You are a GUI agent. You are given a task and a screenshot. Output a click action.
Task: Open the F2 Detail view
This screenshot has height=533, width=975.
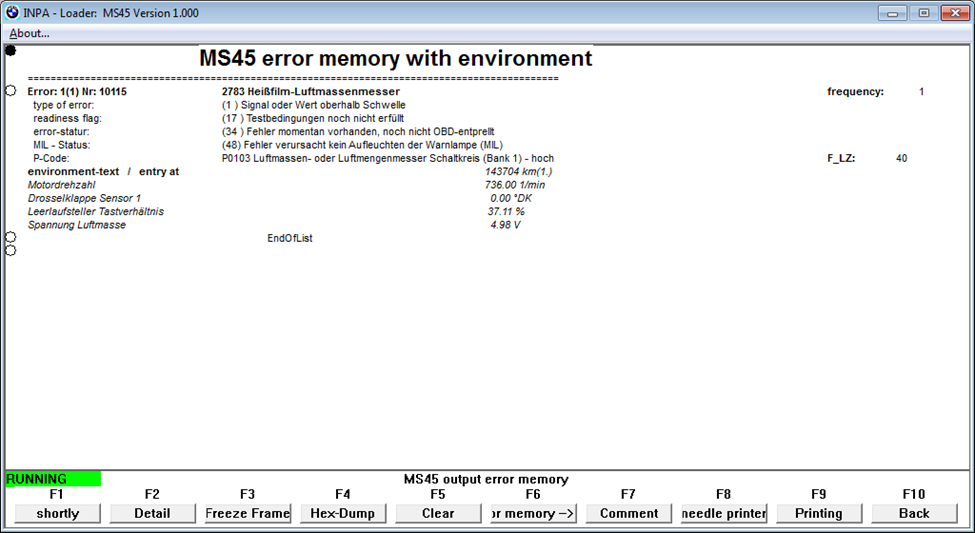coord(152,513)
